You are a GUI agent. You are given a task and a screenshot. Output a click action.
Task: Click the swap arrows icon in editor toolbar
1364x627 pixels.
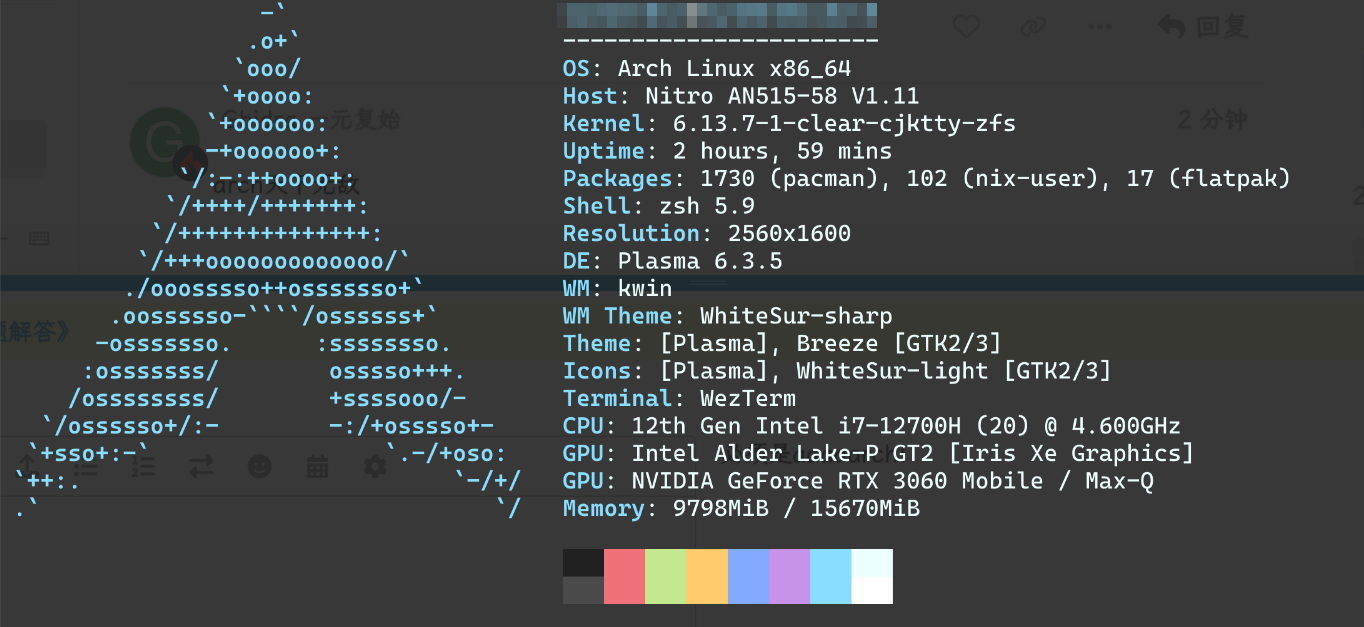[x=202, y=466]
